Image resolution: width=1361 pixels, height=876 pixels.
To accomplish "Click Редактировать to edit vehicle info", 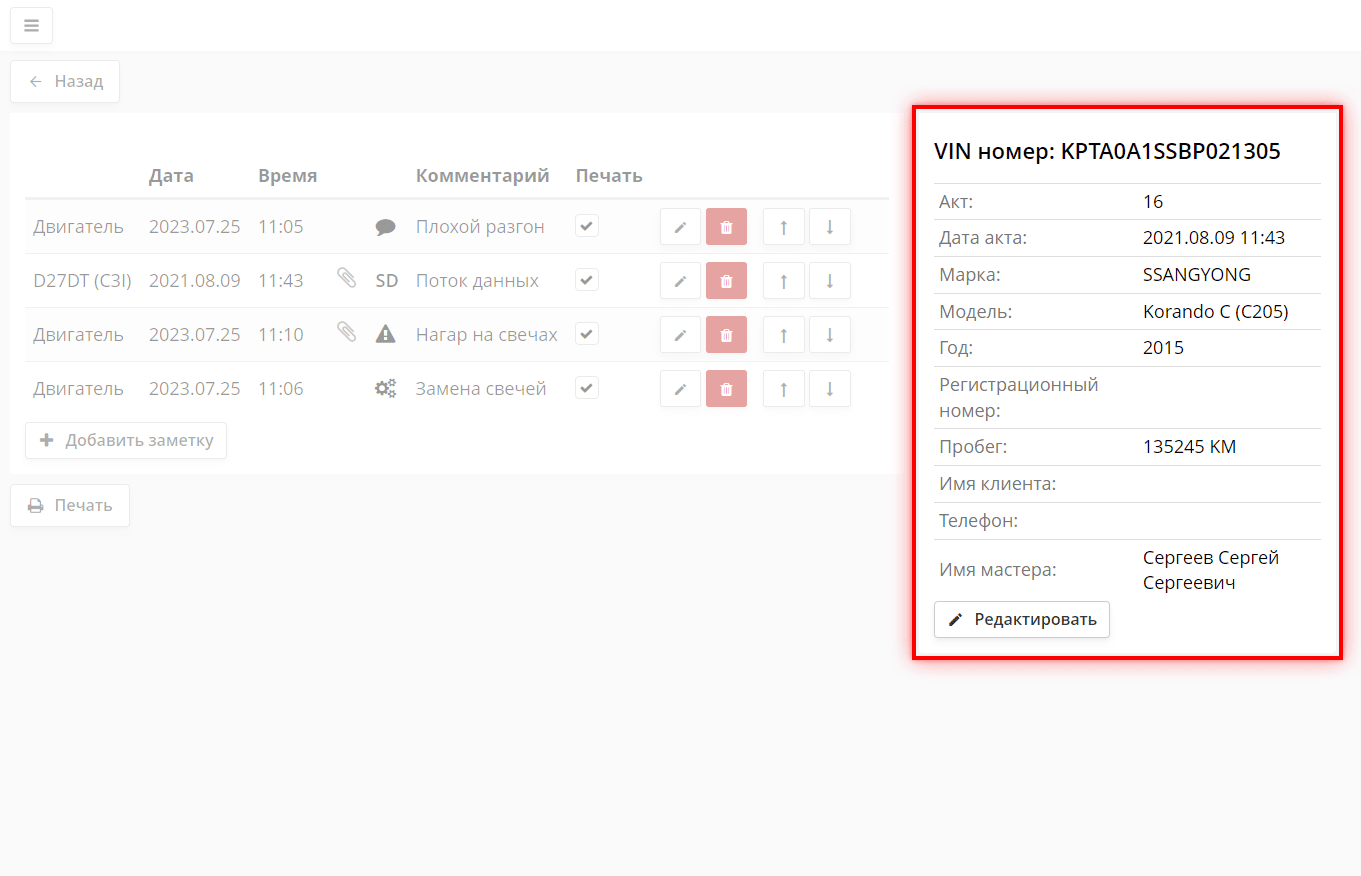I will 1021,620.
